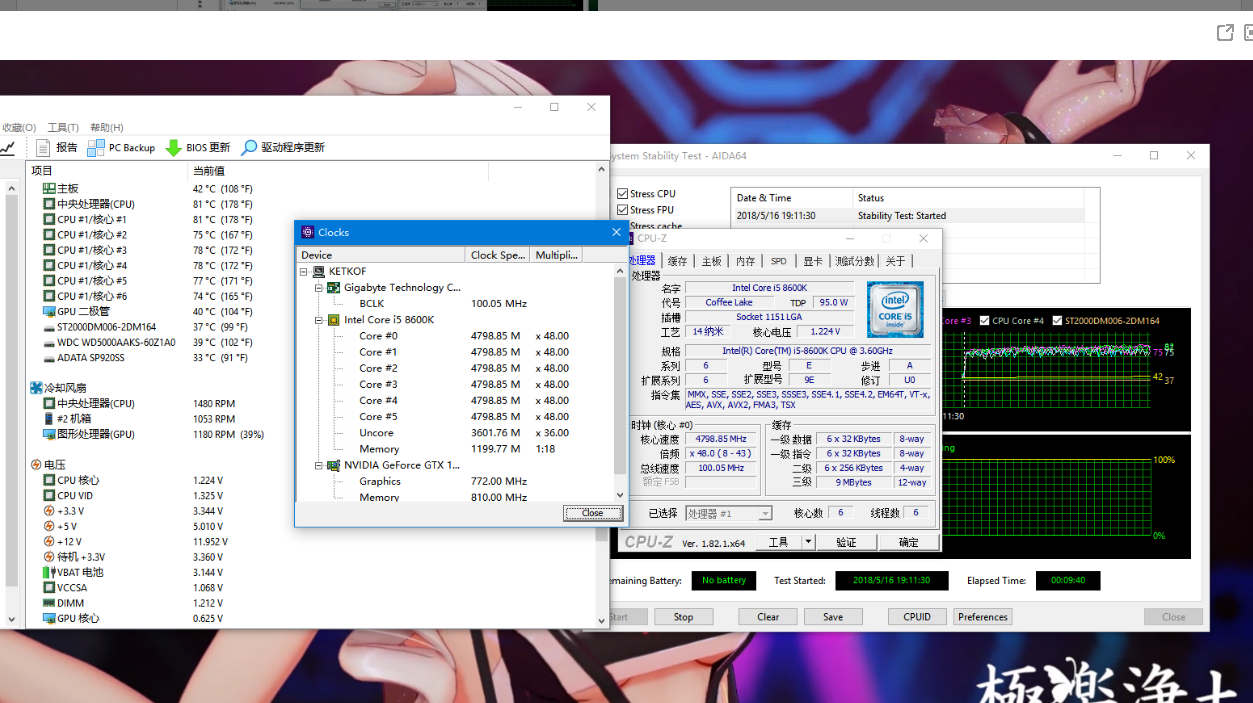Switch to the SPD tab in CPU-Z
This screenshot has width=1253, height=703.
click(778, 260)
